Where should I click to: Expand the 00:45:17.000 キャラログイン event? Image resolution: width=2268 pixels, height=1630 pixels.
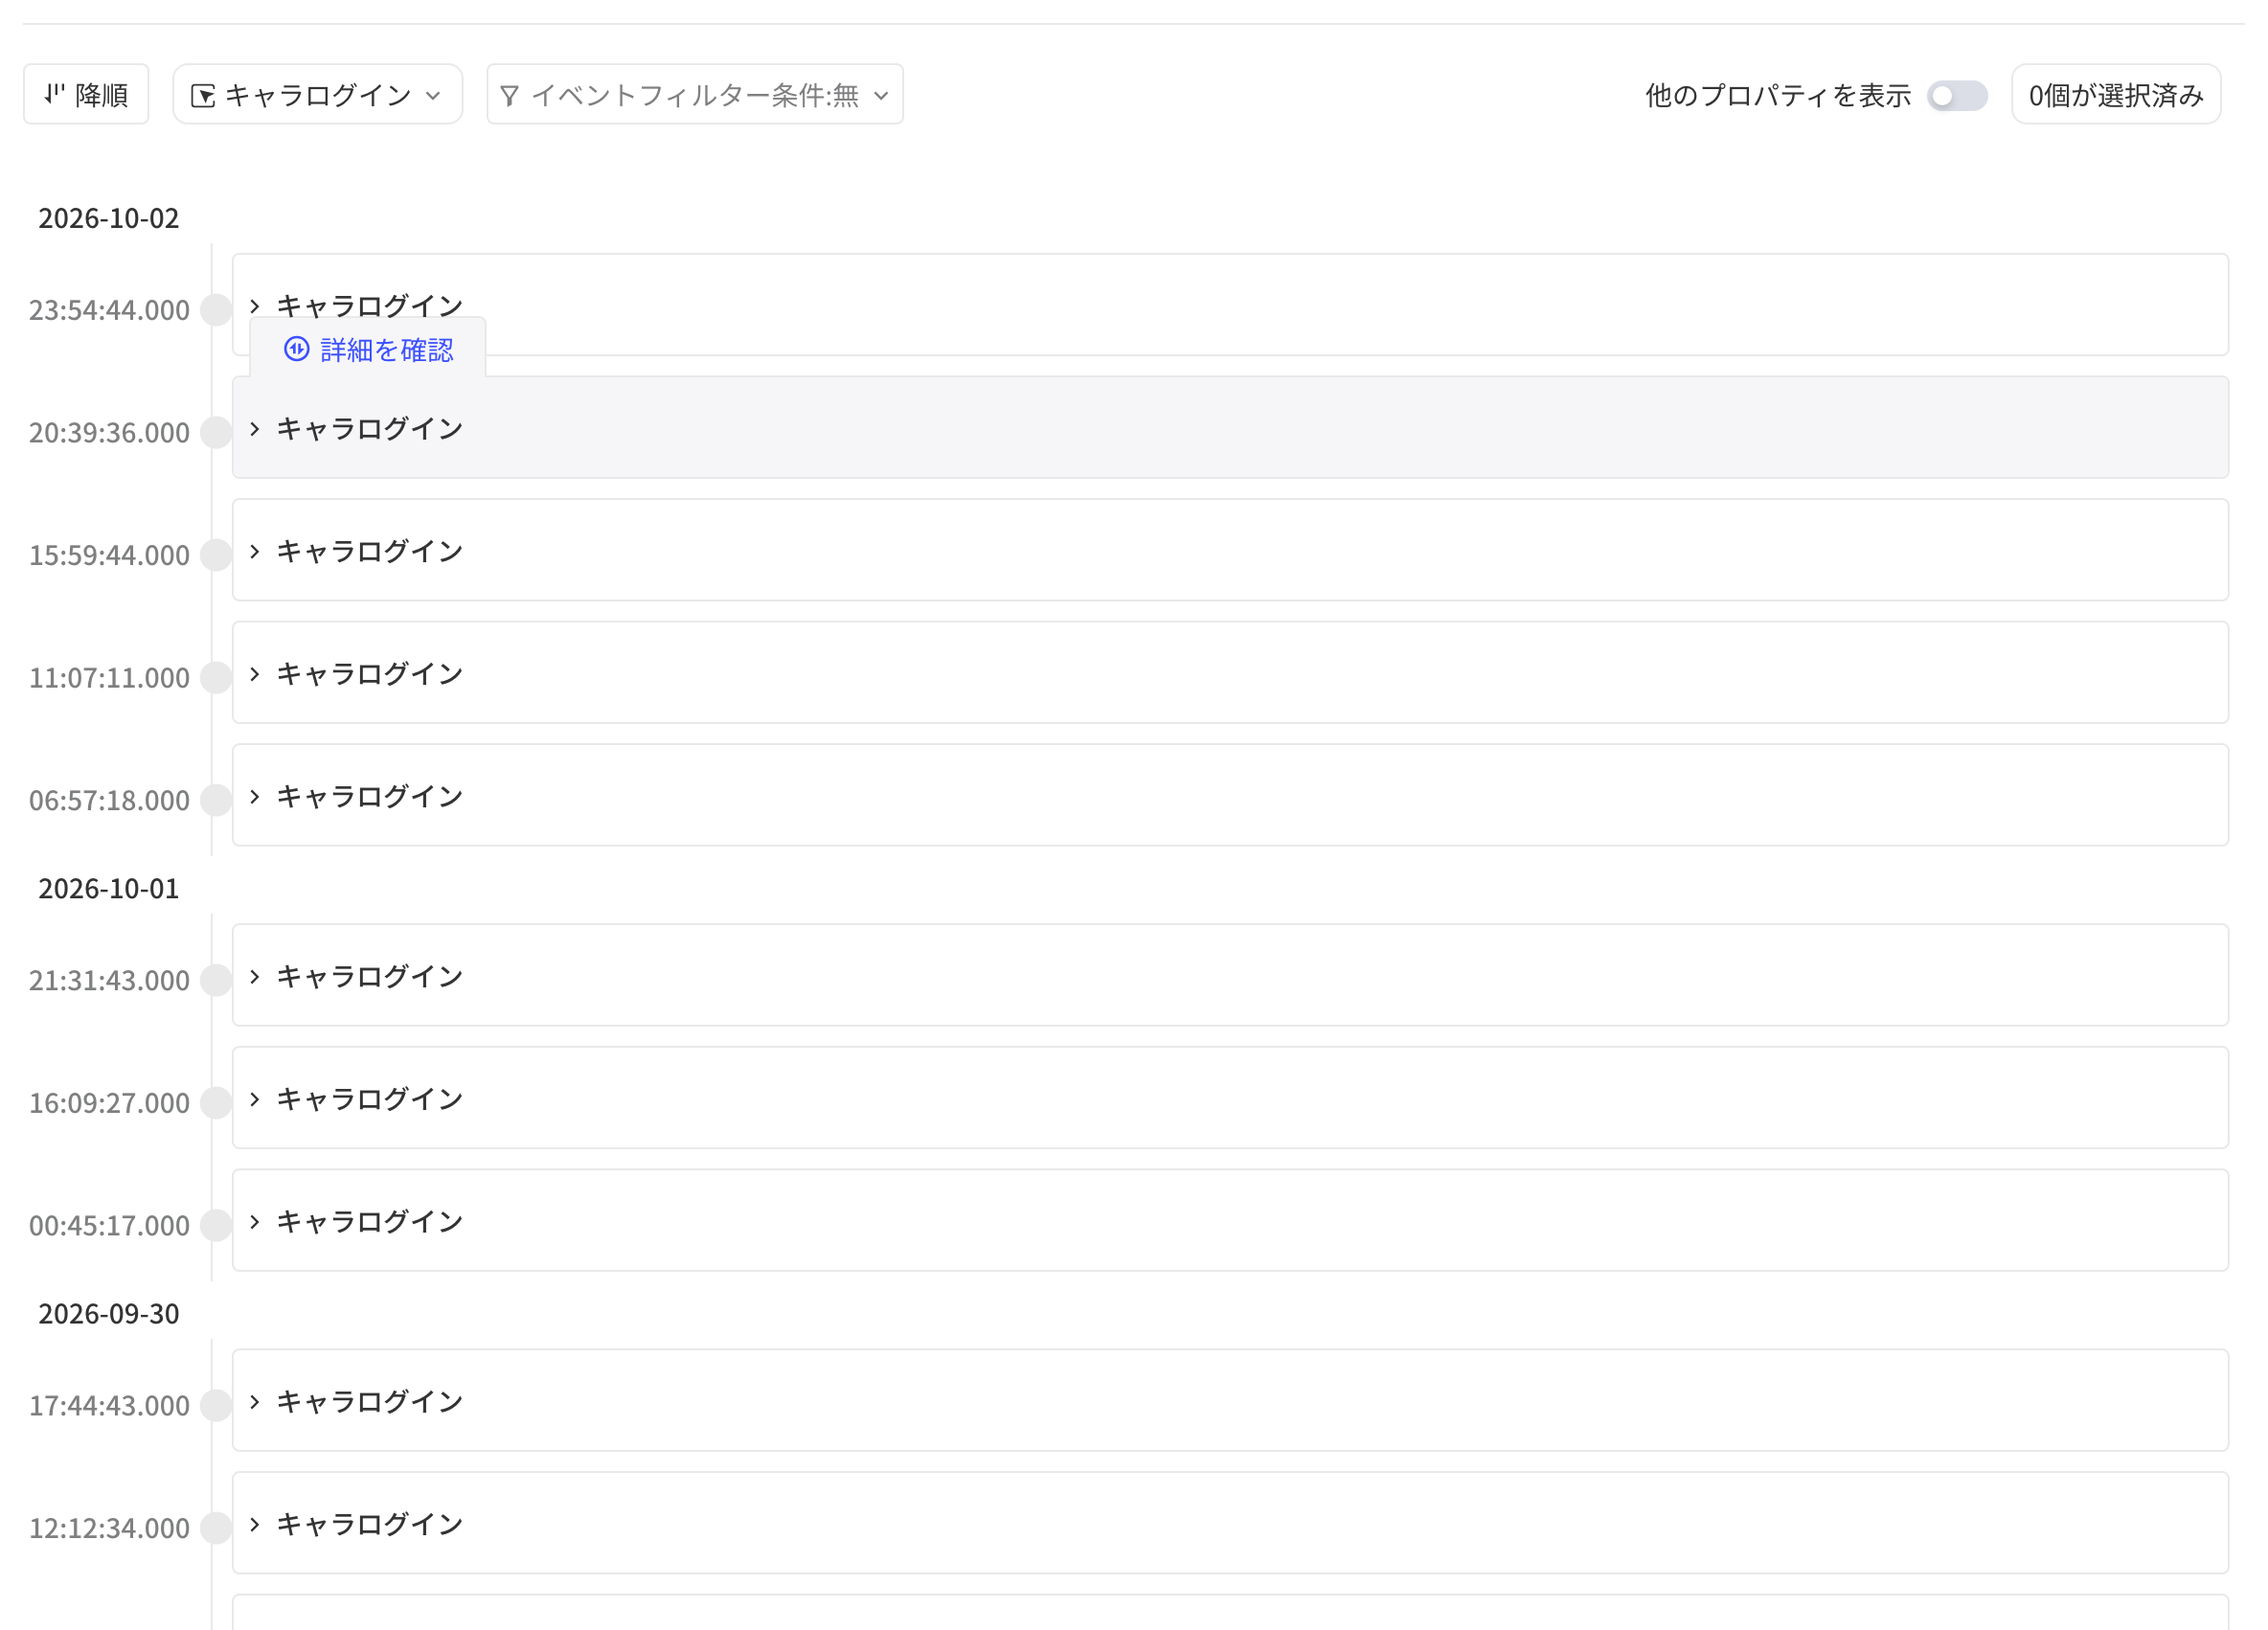255,1222
